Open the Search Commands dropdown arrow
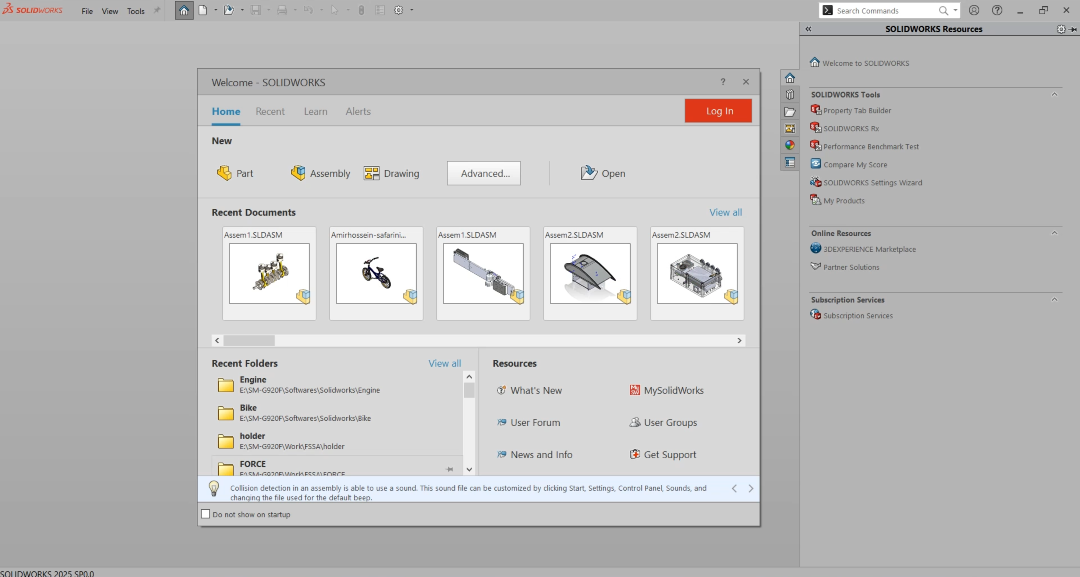1080x577 pixels. pos(955,10)
